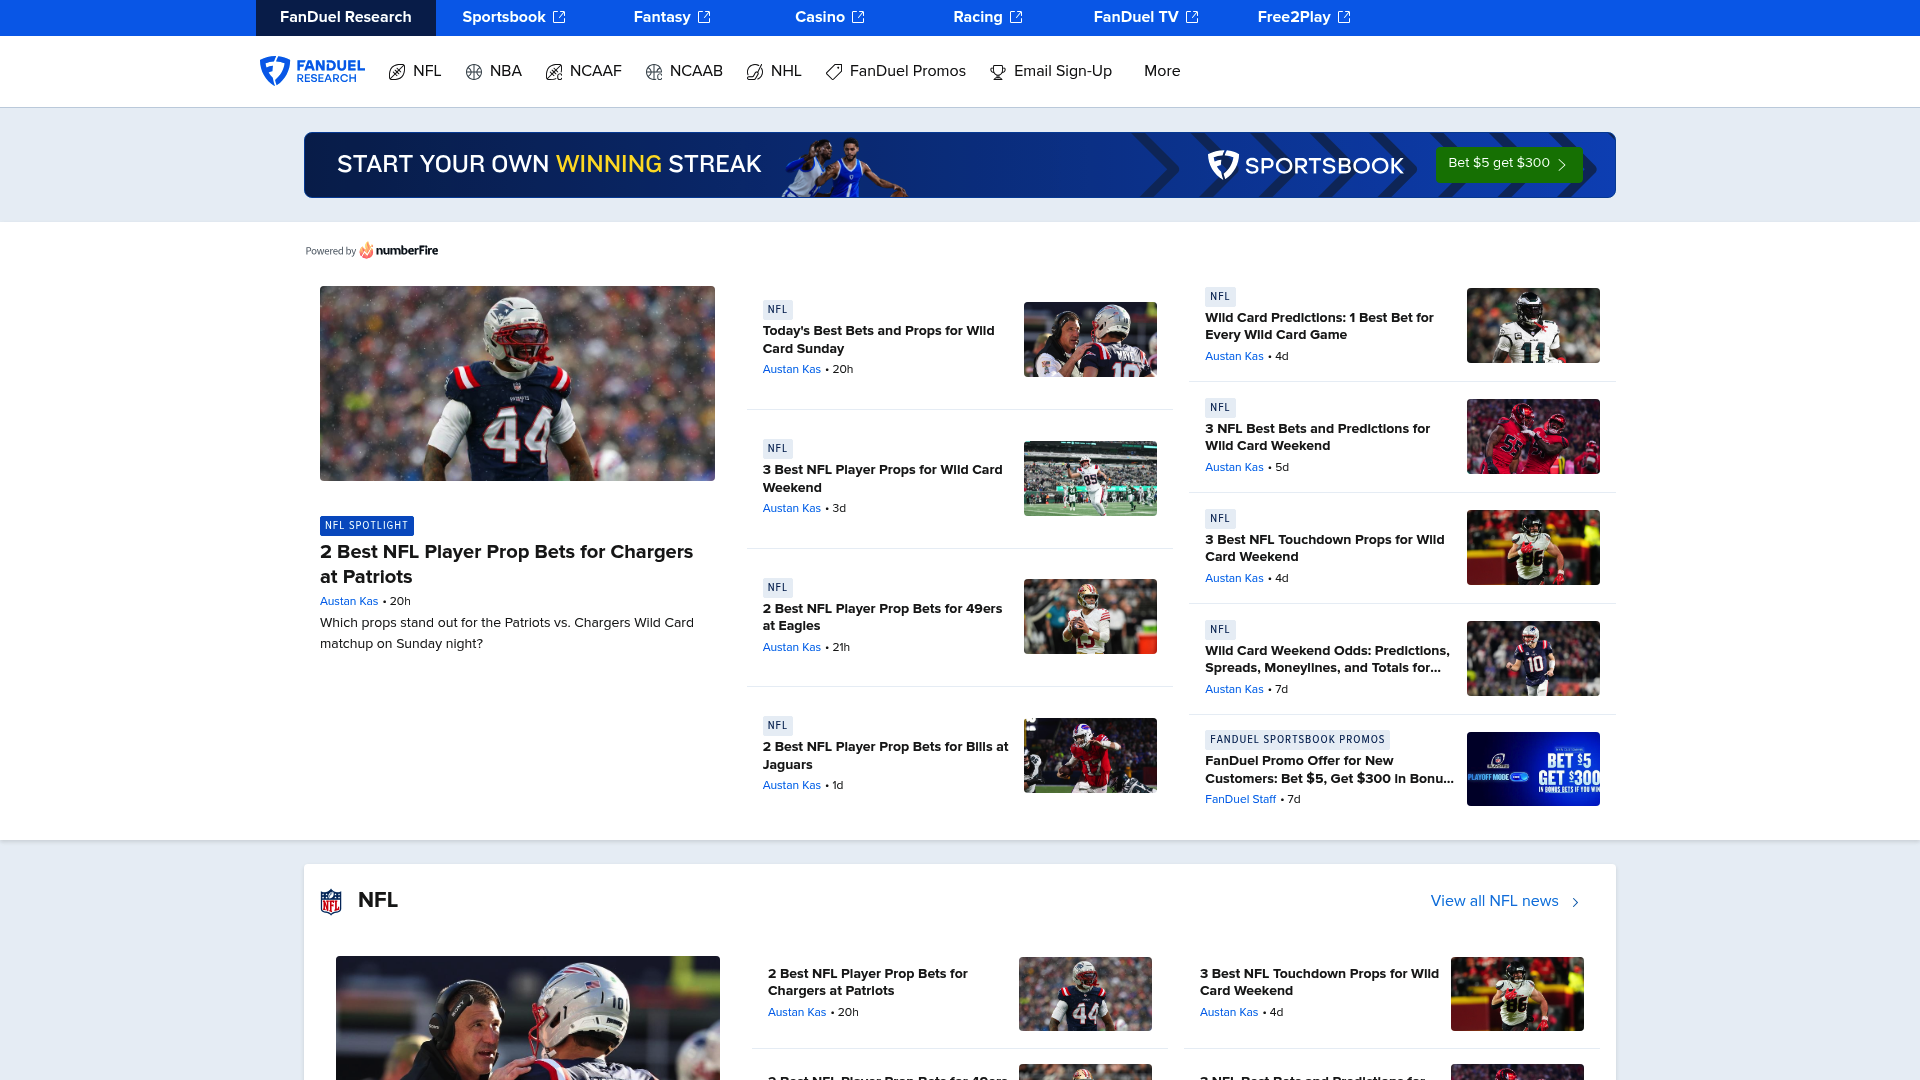1920x1080 pixels.
Task: Click the FanDuel Promos tag icon
Action: [834, 72]
